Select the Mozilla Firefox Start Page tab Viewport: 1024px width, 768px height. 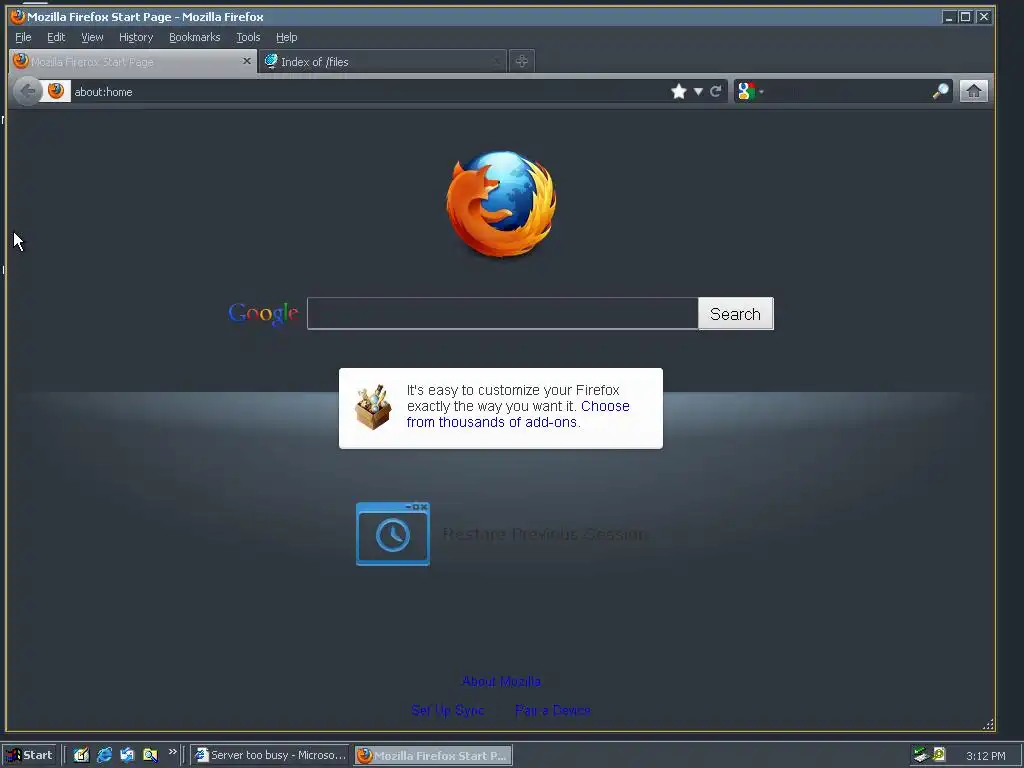(133, 61)
